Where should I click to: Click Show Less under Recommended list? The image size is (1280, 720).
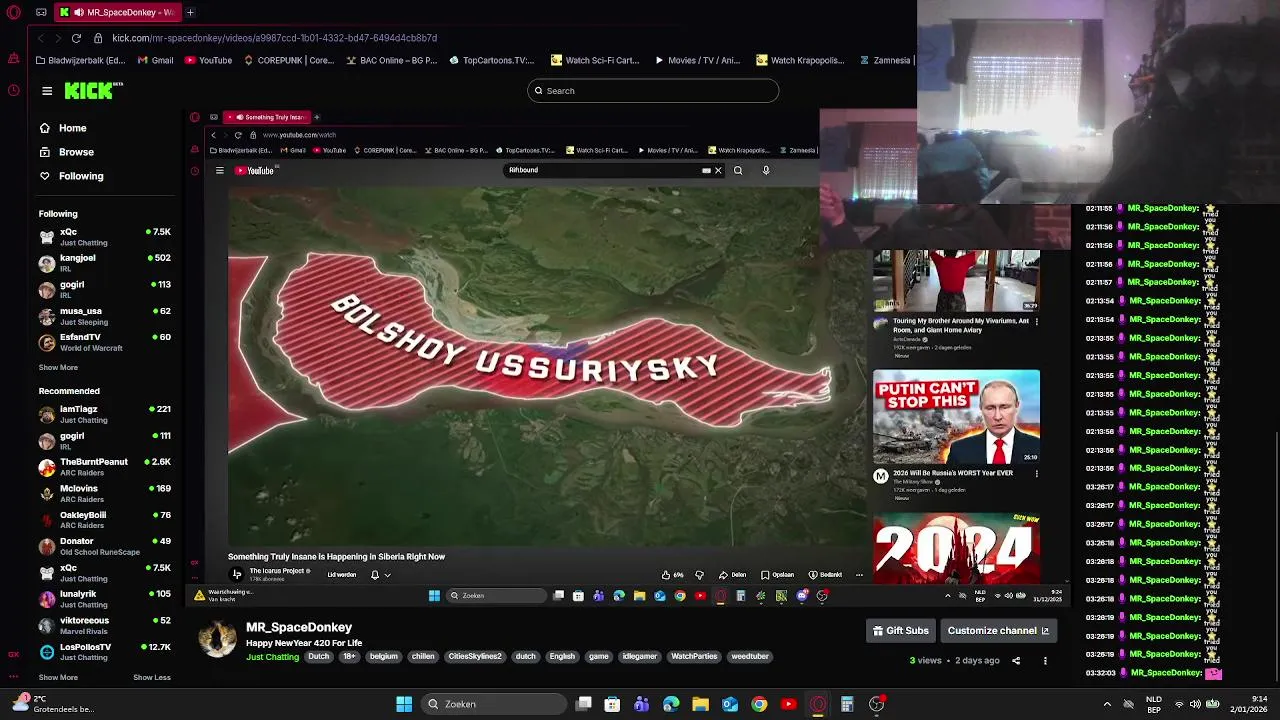pyautogui.click(x=152, y=677)
